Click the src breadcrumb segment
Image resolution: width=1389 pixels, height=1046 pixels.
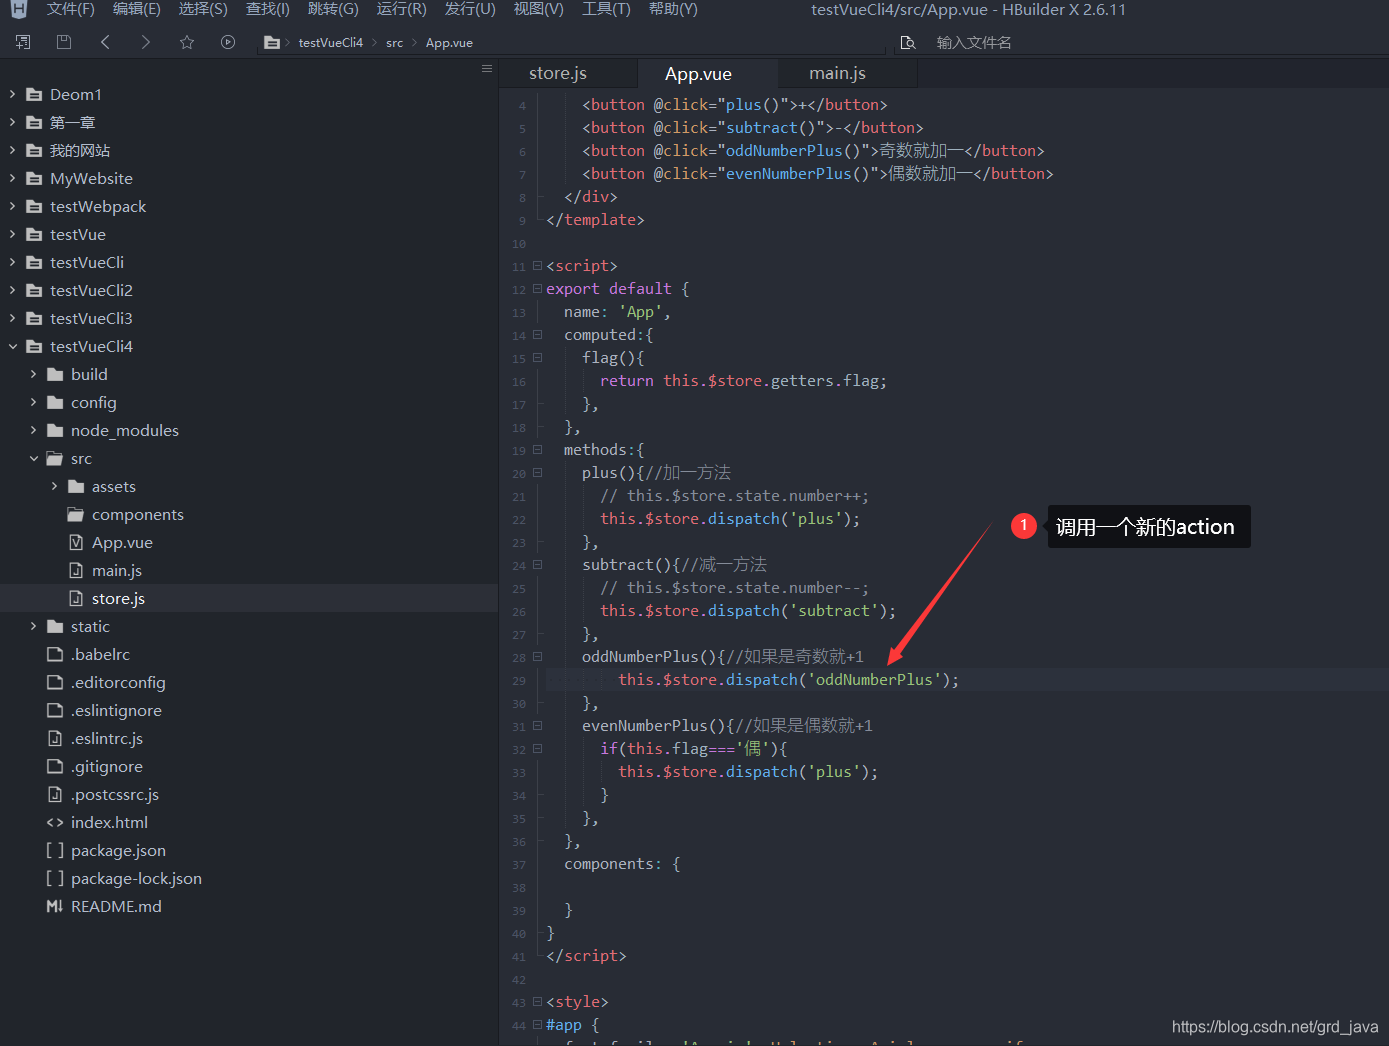(x=394, y=43)
